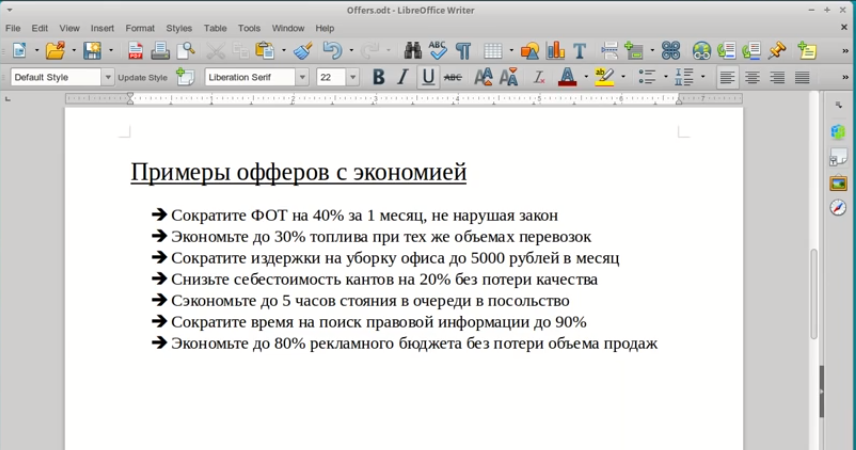Screen dimensions: 856x450
Task: Apply the dark red font color
Action: click(x=567, y=77)
